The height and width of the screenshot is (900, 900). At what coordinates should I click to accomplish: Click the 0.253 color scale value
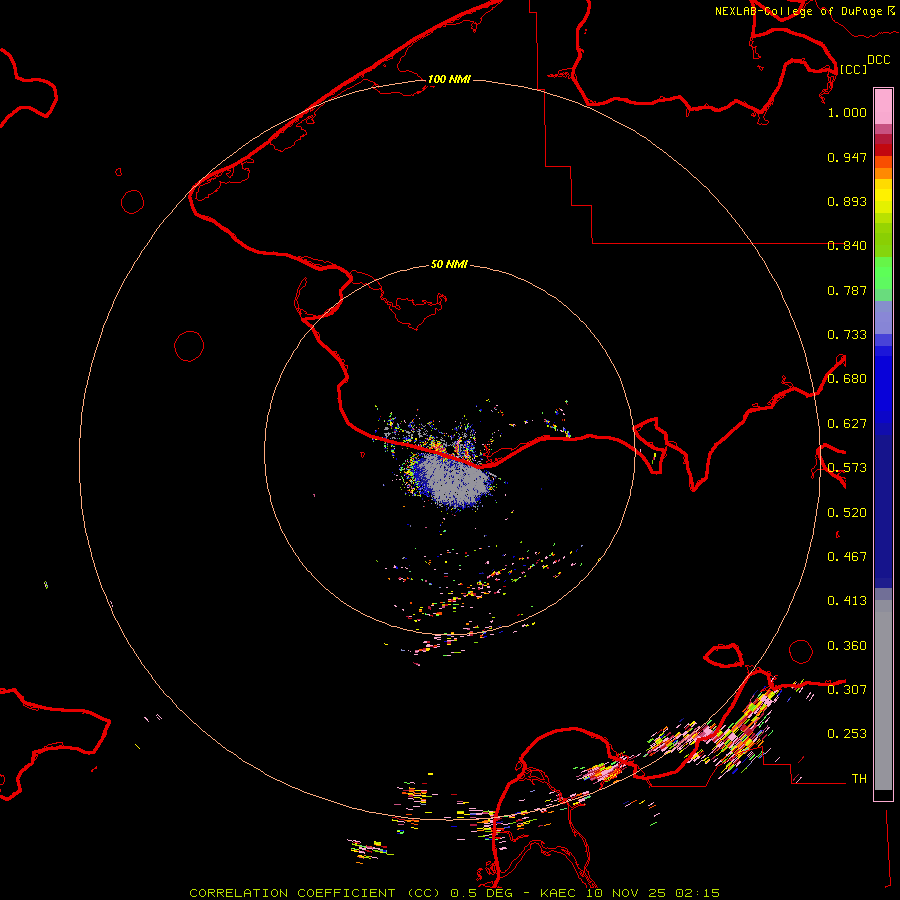tap(847, 734)
